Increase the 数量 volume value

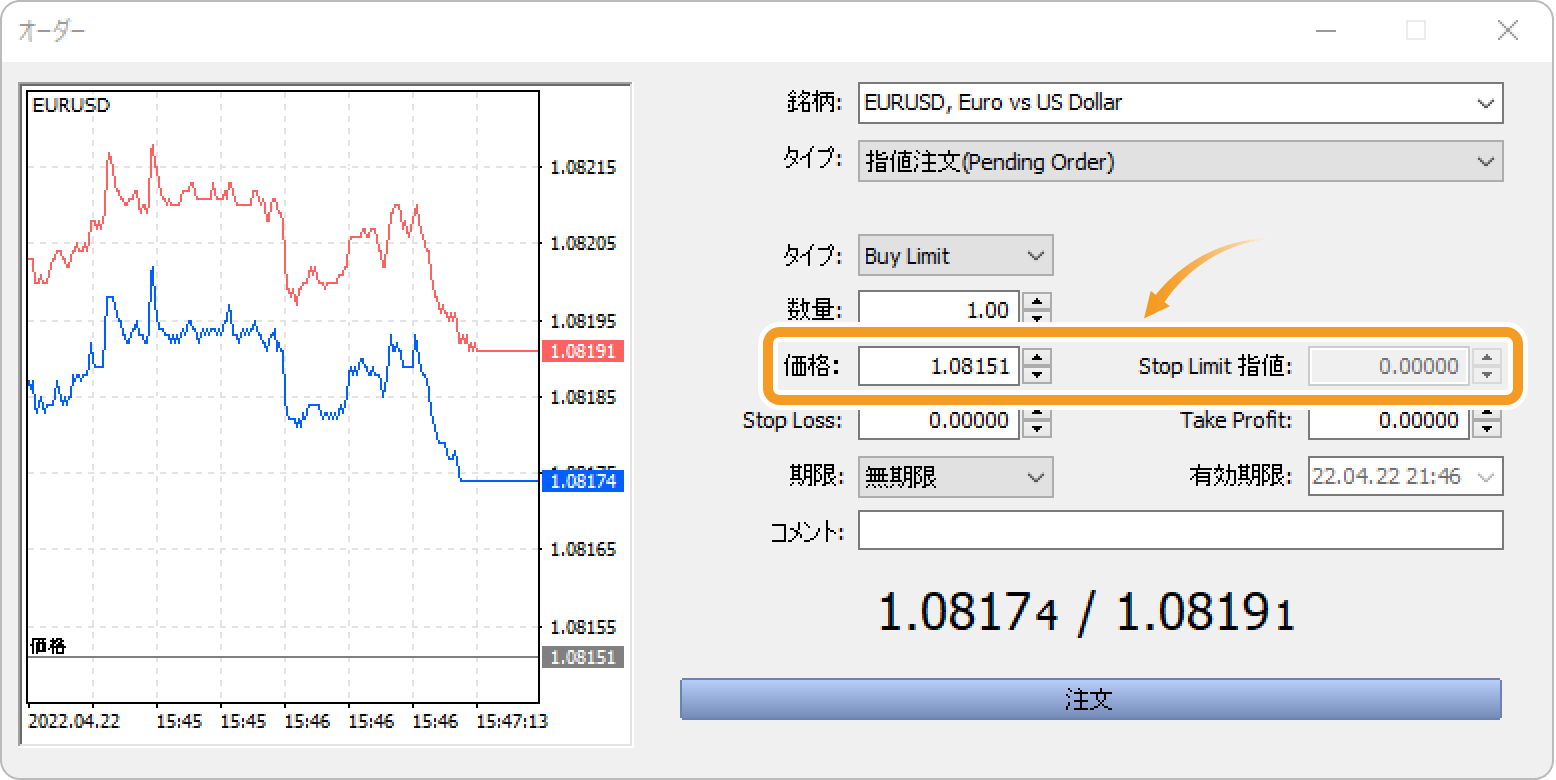[x=1037, y=301]
